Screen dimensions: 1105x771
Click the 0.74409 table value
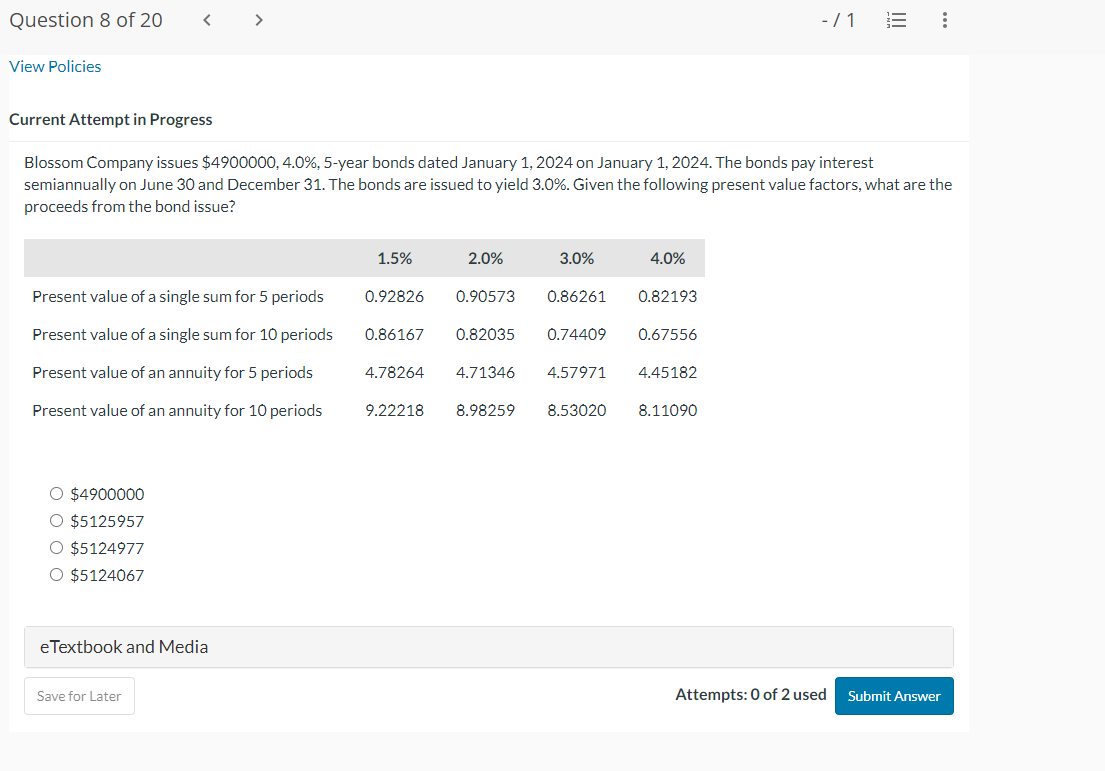(x=576, y=334)
